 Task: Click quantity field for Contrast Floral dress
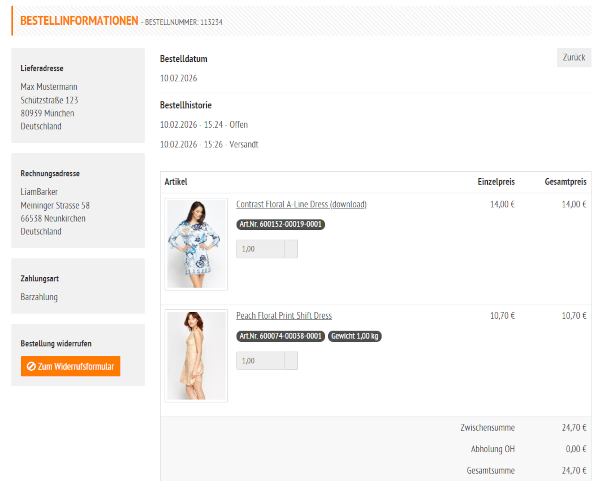(260, 249)
